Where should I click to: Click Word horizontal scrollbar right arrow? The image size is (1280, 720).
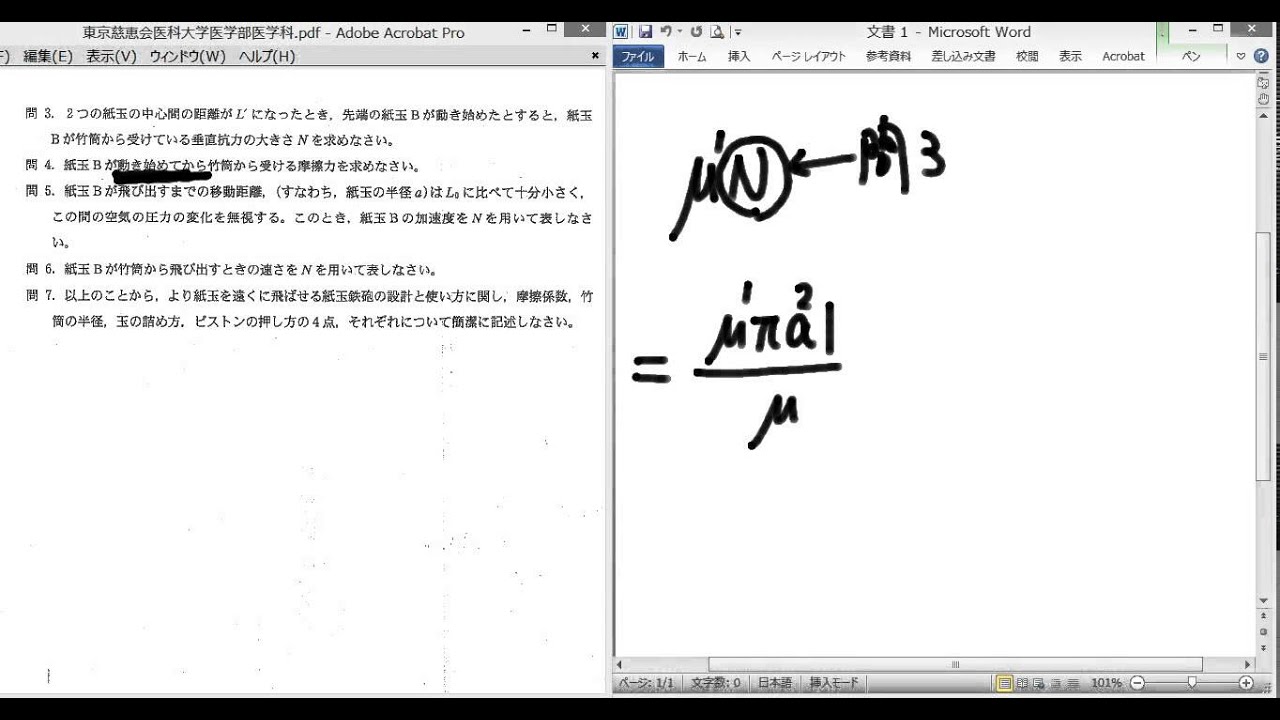1247,664
